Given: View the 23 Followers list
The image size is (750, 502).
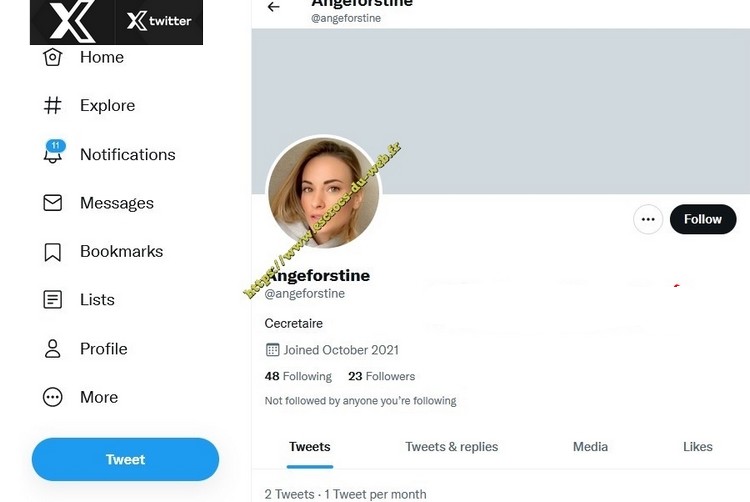Looking at the screenshot, I should point(381,376).
